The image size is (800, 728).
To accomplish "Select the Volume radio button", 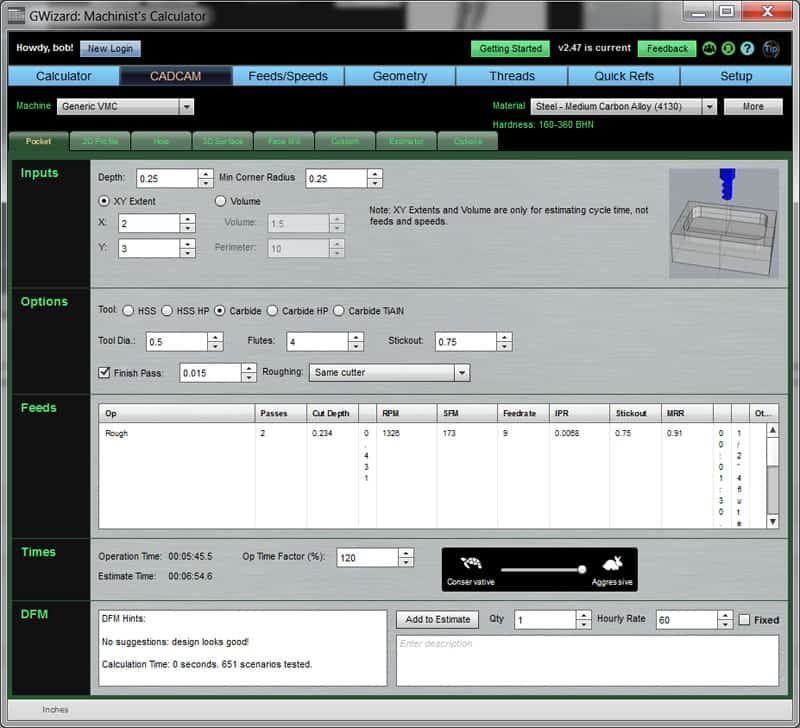I will coord(221,200).
